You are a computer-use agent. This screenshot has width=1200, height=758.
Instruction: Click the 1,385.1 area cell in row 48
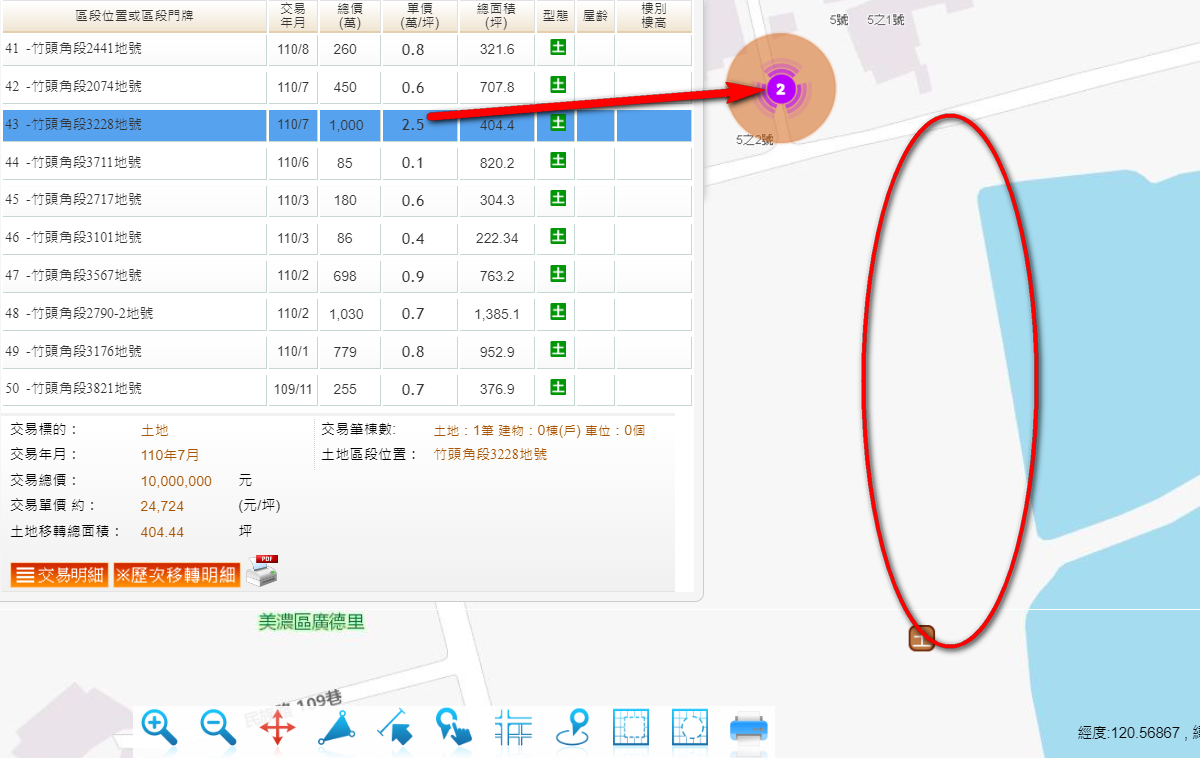(x=497, y=314)
